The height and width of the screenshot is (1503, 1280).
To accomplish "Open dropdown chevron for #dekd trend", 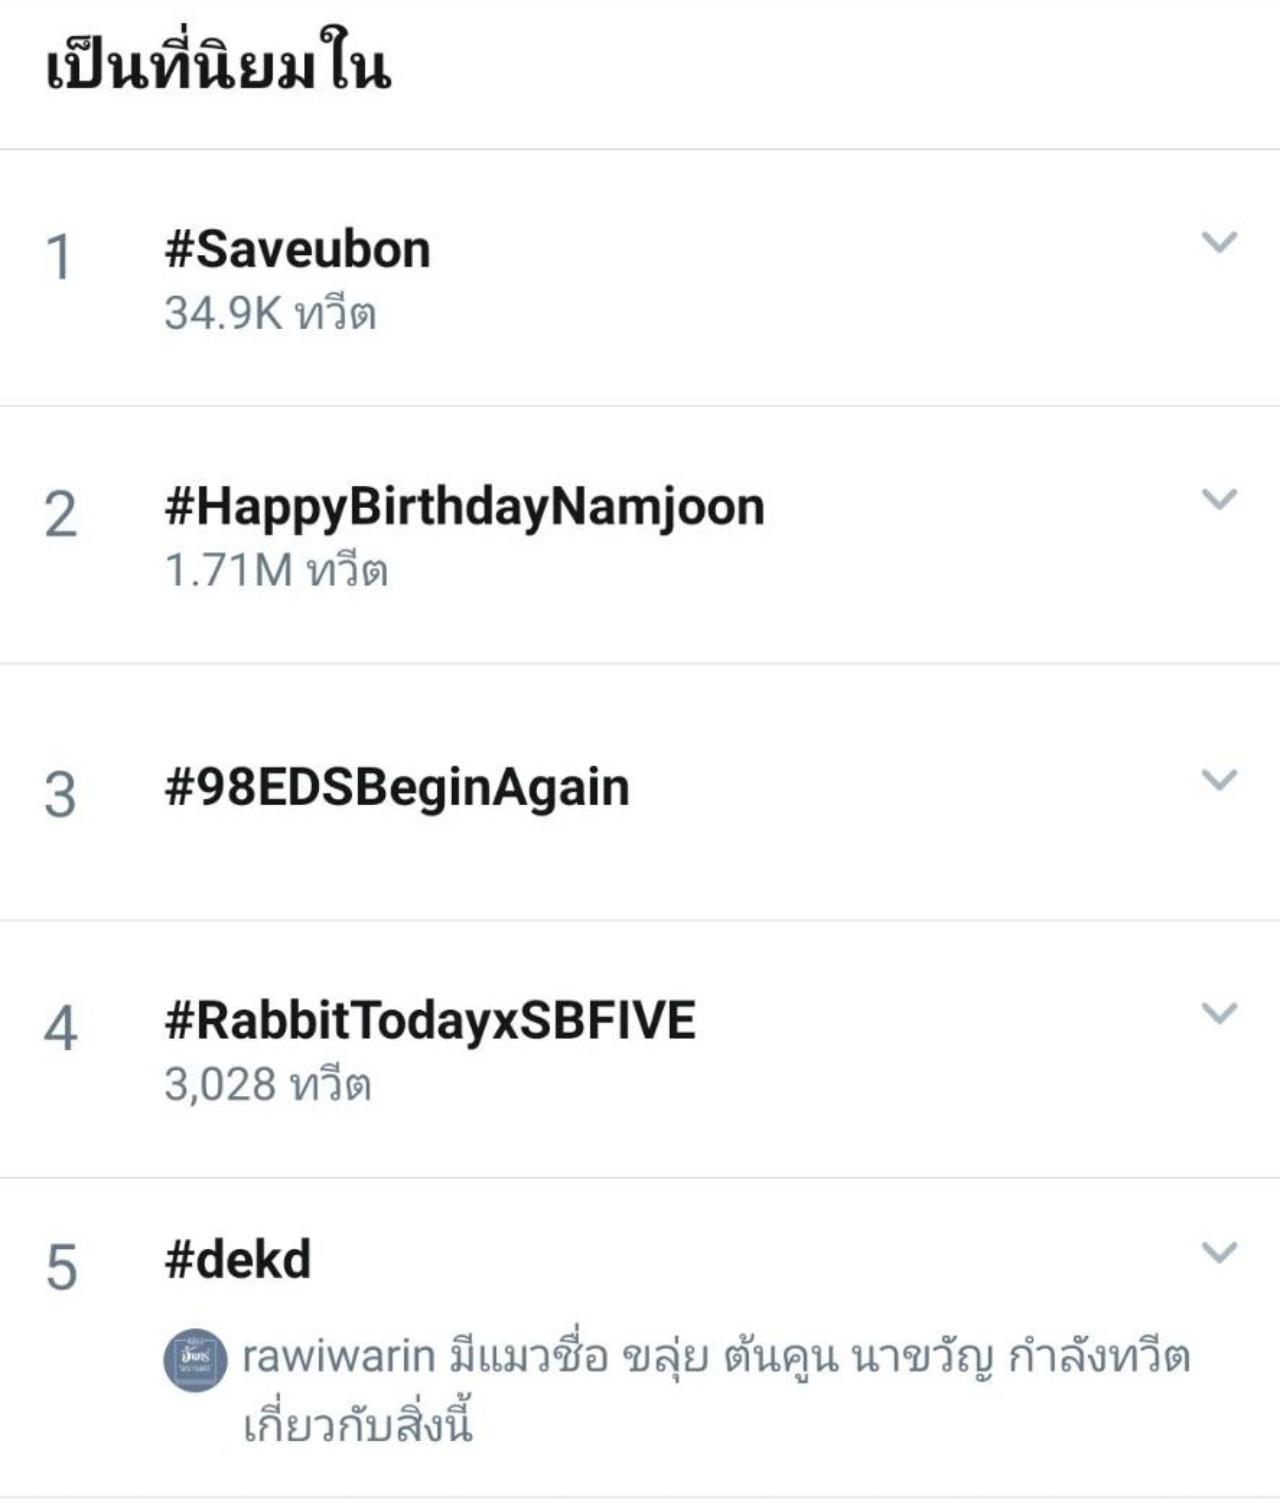I will (1218, 1252).
